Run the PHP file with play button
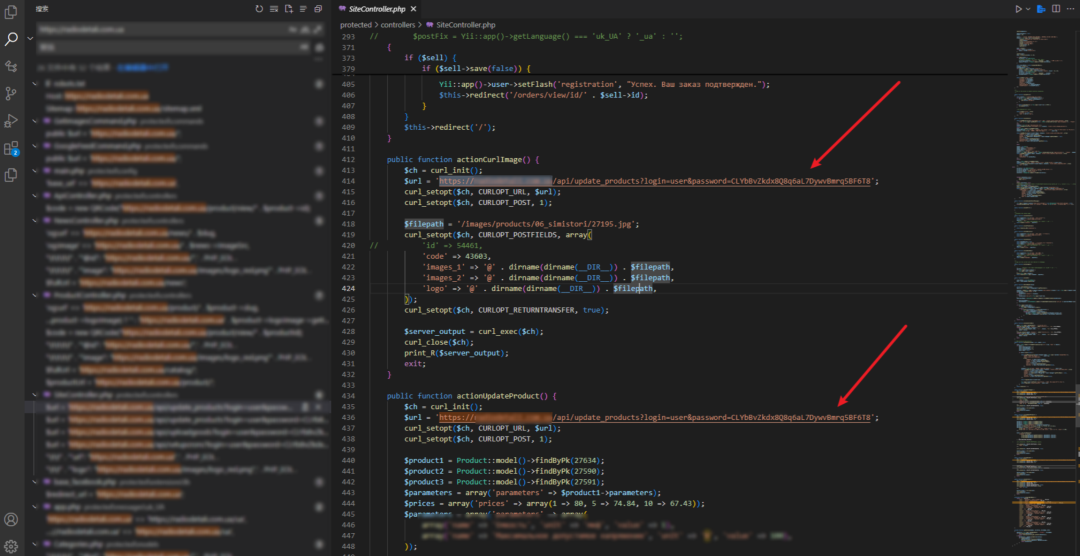 [1018, 9]
